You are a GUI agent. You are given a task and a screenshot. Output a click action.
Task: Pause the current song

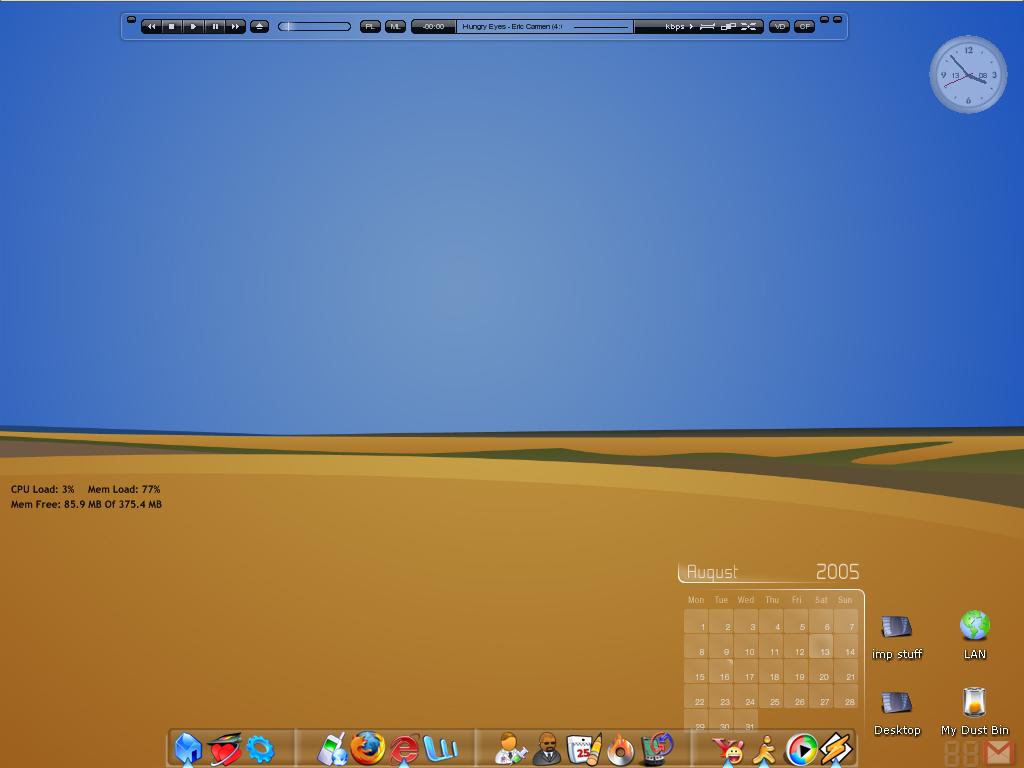(x=215, y=27)
